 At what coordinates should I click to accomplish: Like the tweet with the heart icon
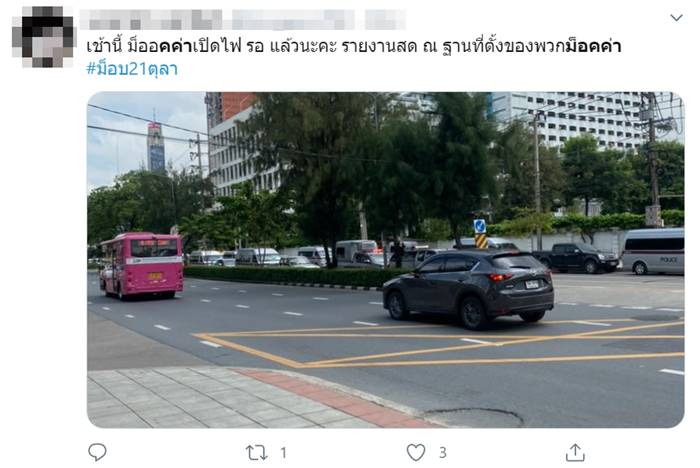(416, 452)
